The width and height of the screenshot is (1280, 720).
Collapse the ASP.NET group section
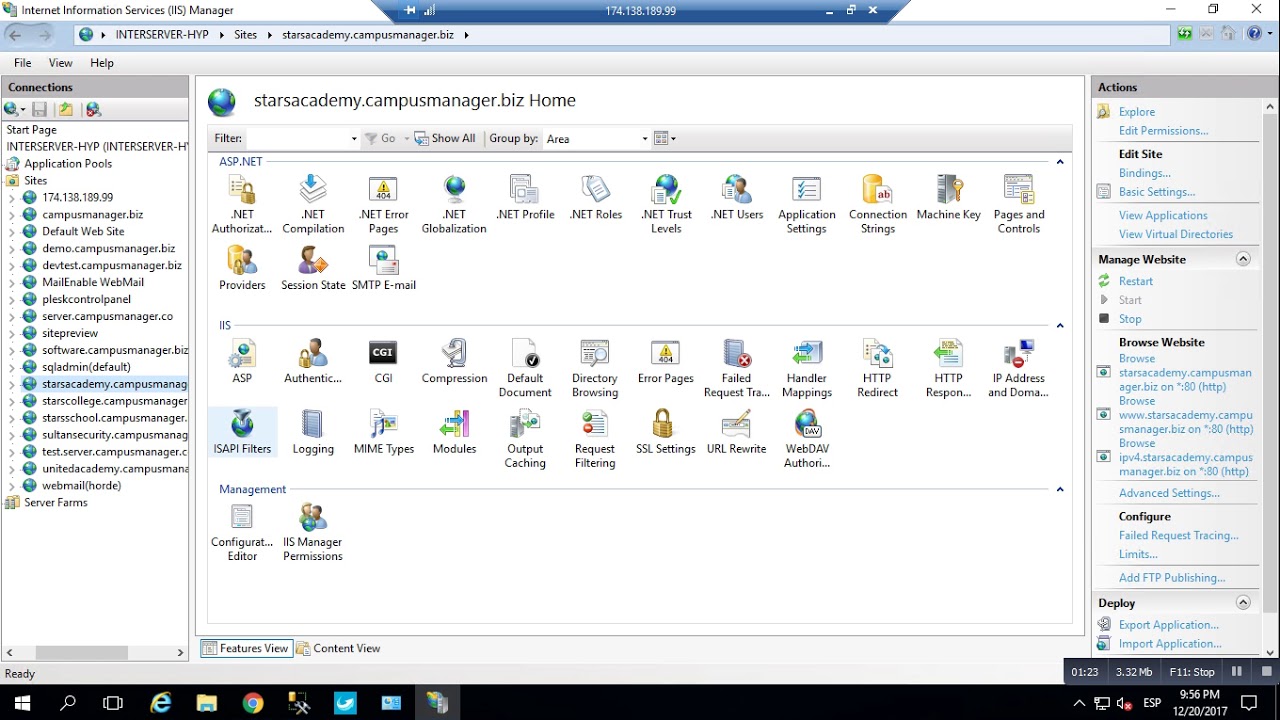click(x=1060, y=161)
